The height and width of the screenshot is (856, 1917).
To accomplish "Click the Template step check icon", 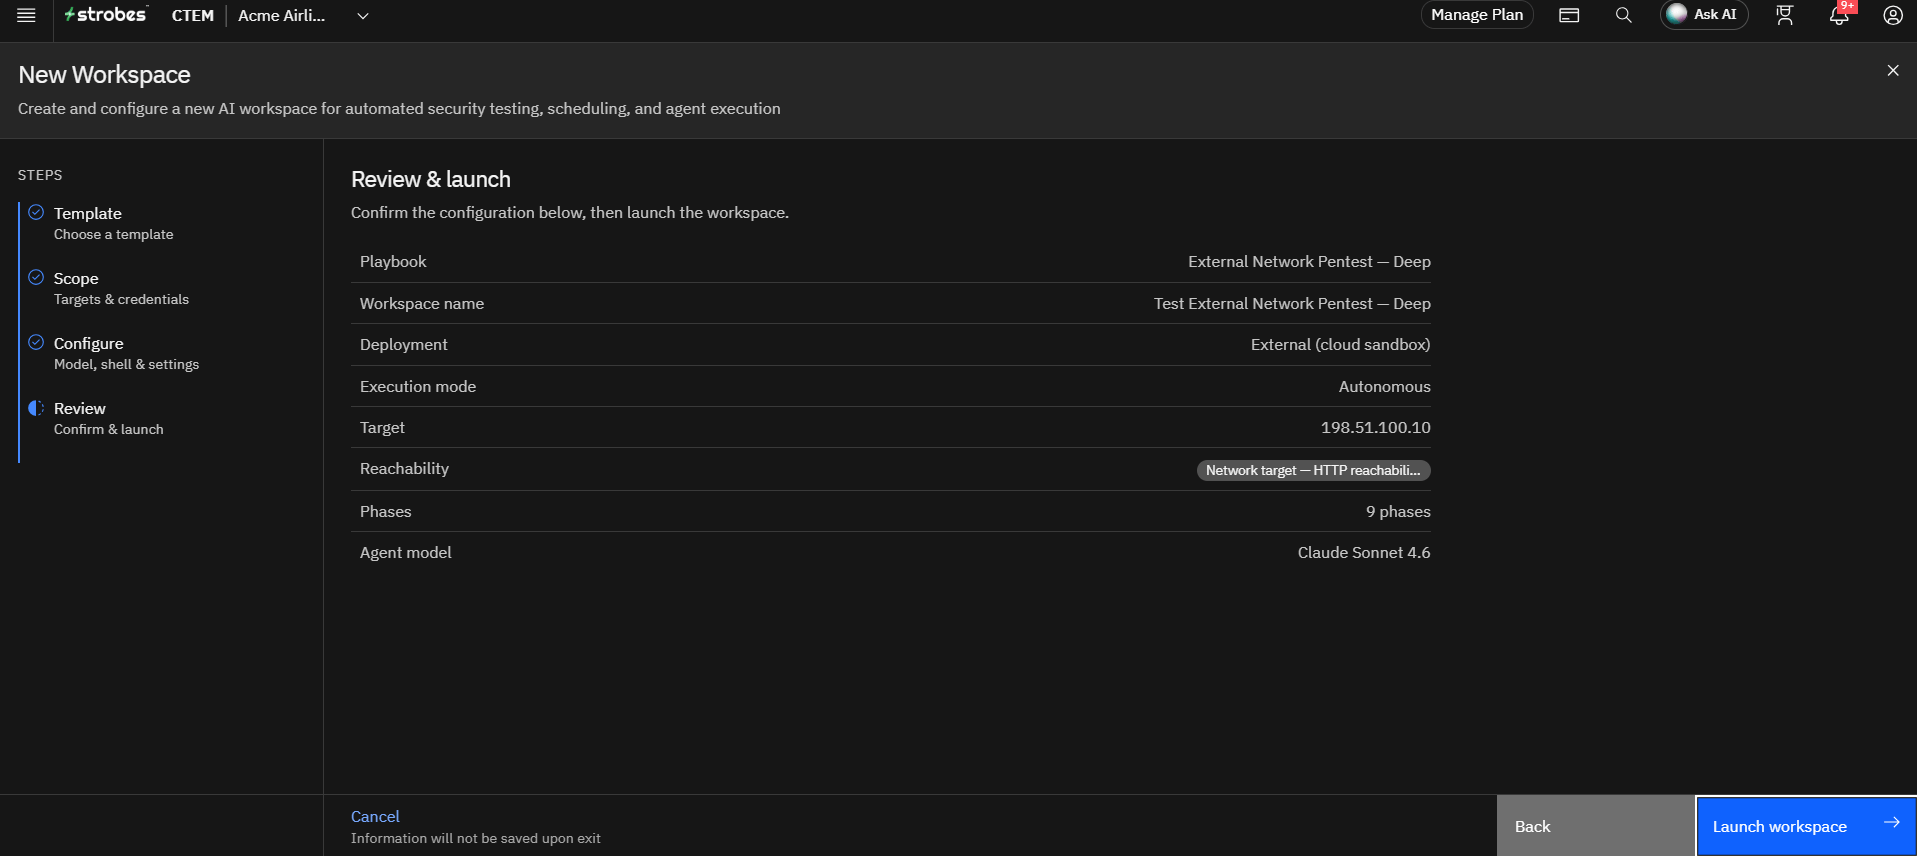I will [x=36, y=212].
